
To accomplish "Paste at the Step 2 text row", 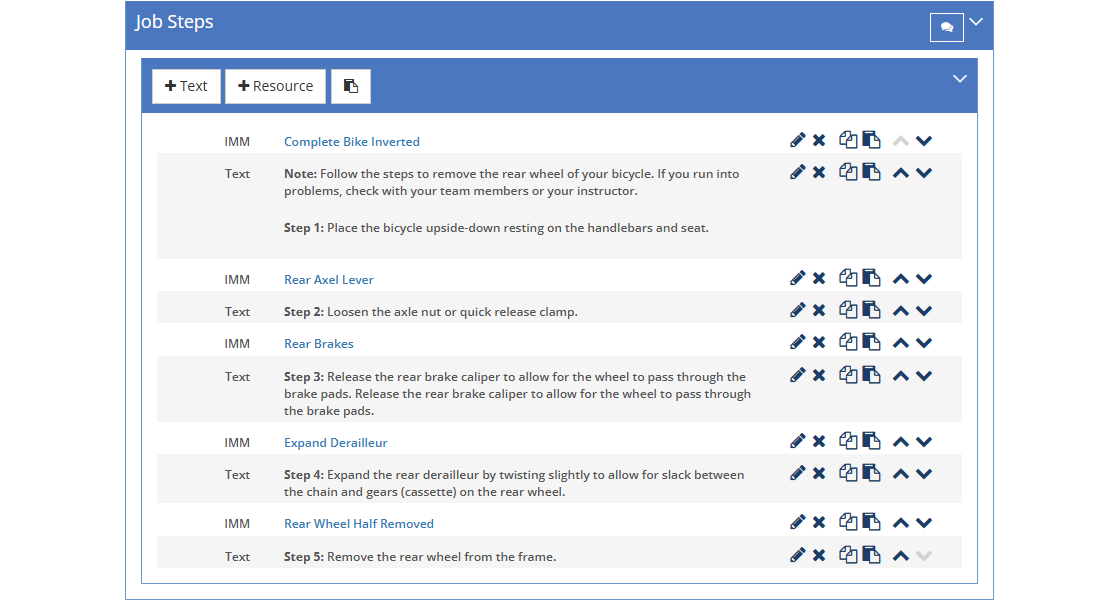I will tap(871, 310).
